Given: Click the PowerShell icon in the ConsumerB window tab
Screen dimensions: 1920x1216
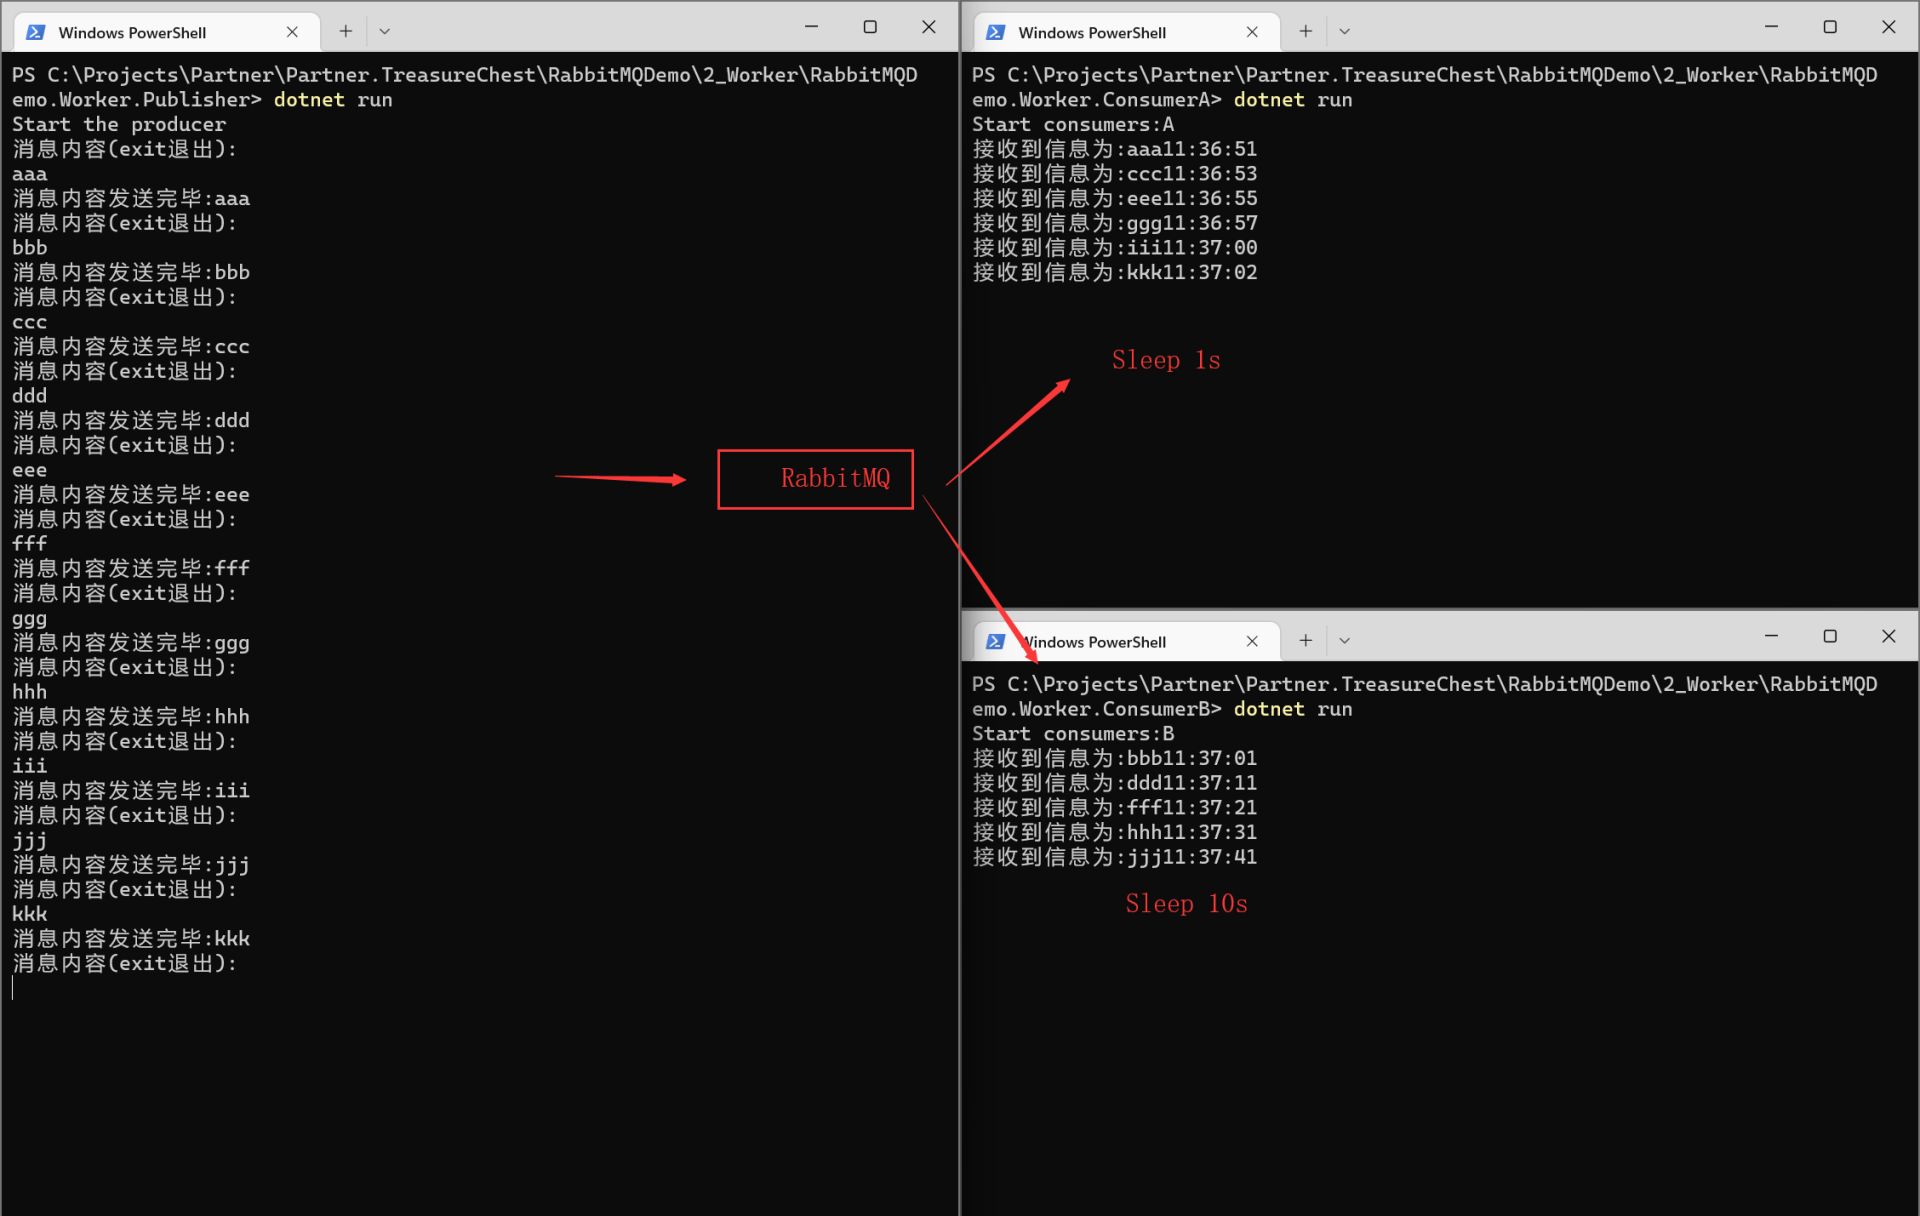Looking at the screenshot, I should (x=996, y=641).
